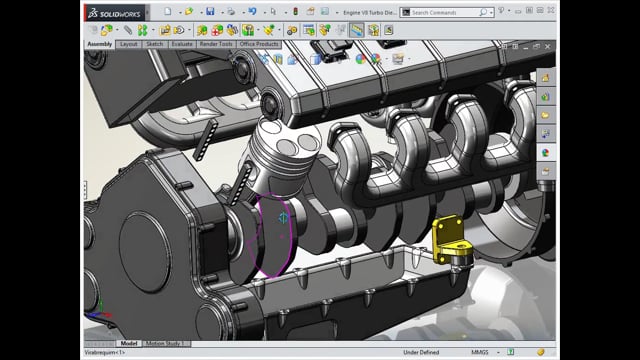Click the Apply Scene icon in viewport toolbar
This screenshot has height=360, width=640.
pos(376,59)
